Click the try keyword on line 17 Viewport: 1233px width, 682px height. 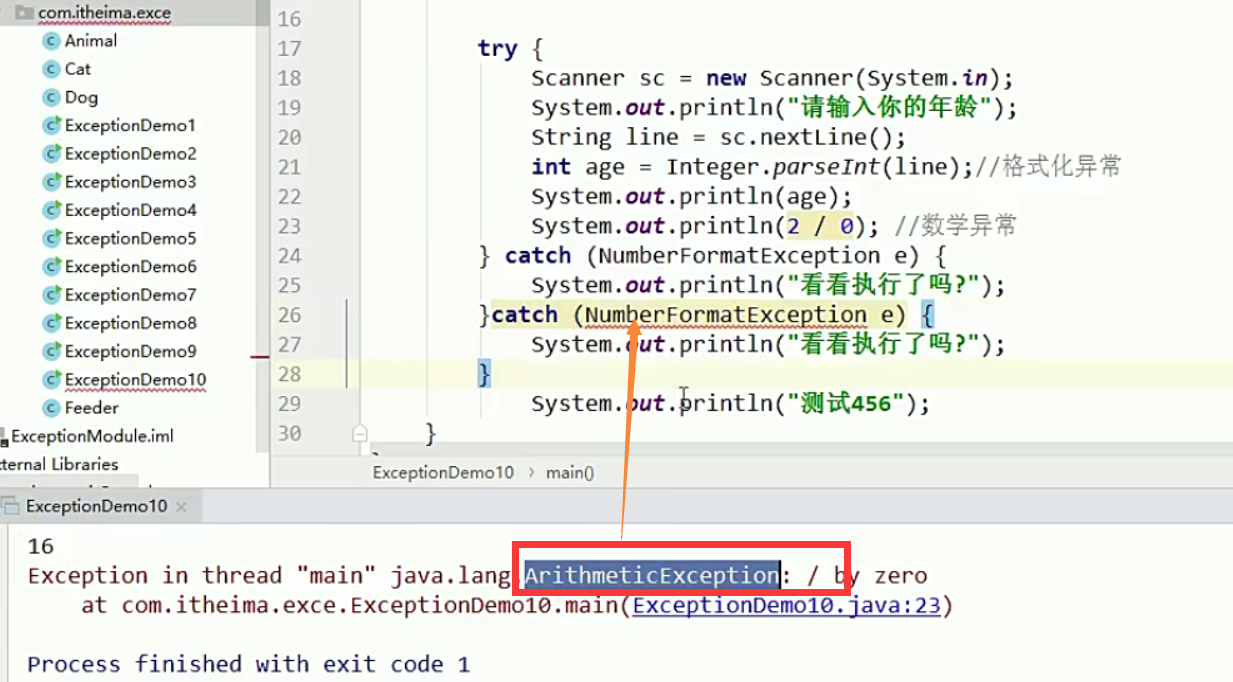click(x=497, y=48)
